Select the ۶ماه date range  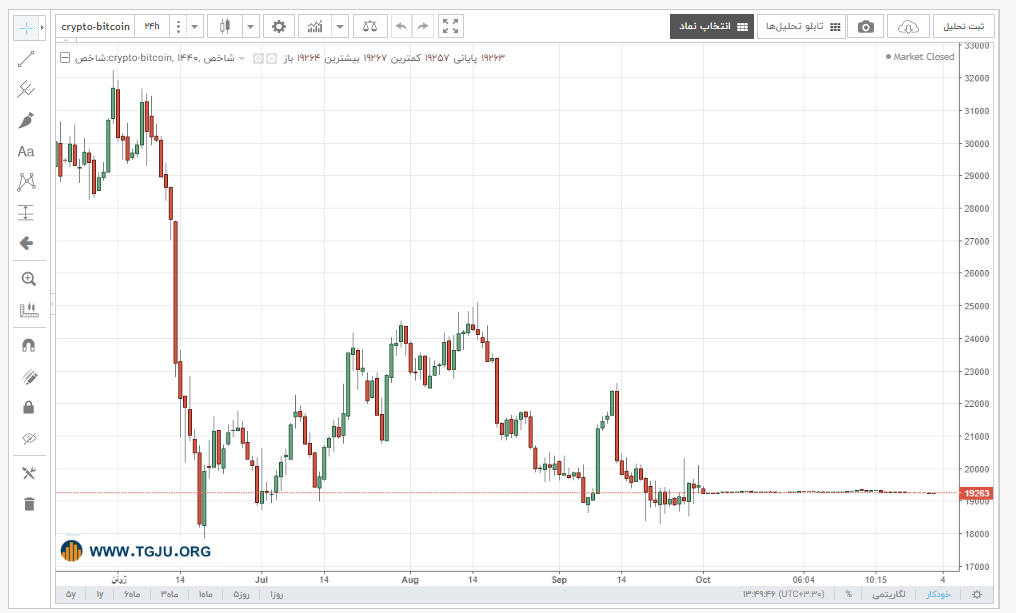132,594
